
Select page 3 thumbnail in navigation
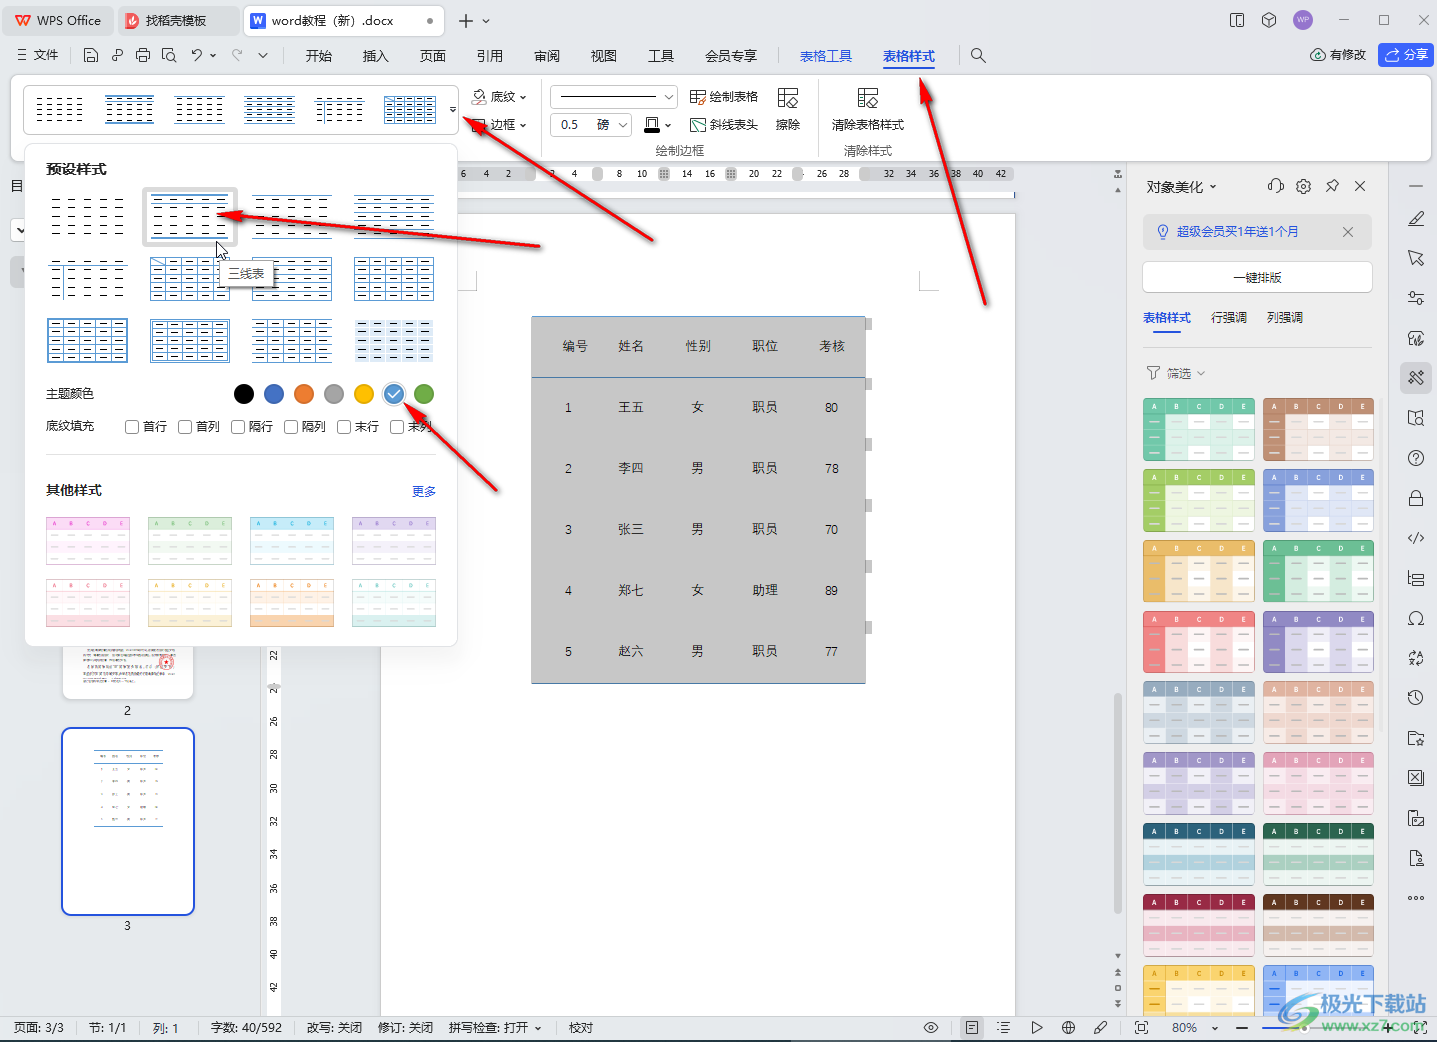click(x=128, y=821)
